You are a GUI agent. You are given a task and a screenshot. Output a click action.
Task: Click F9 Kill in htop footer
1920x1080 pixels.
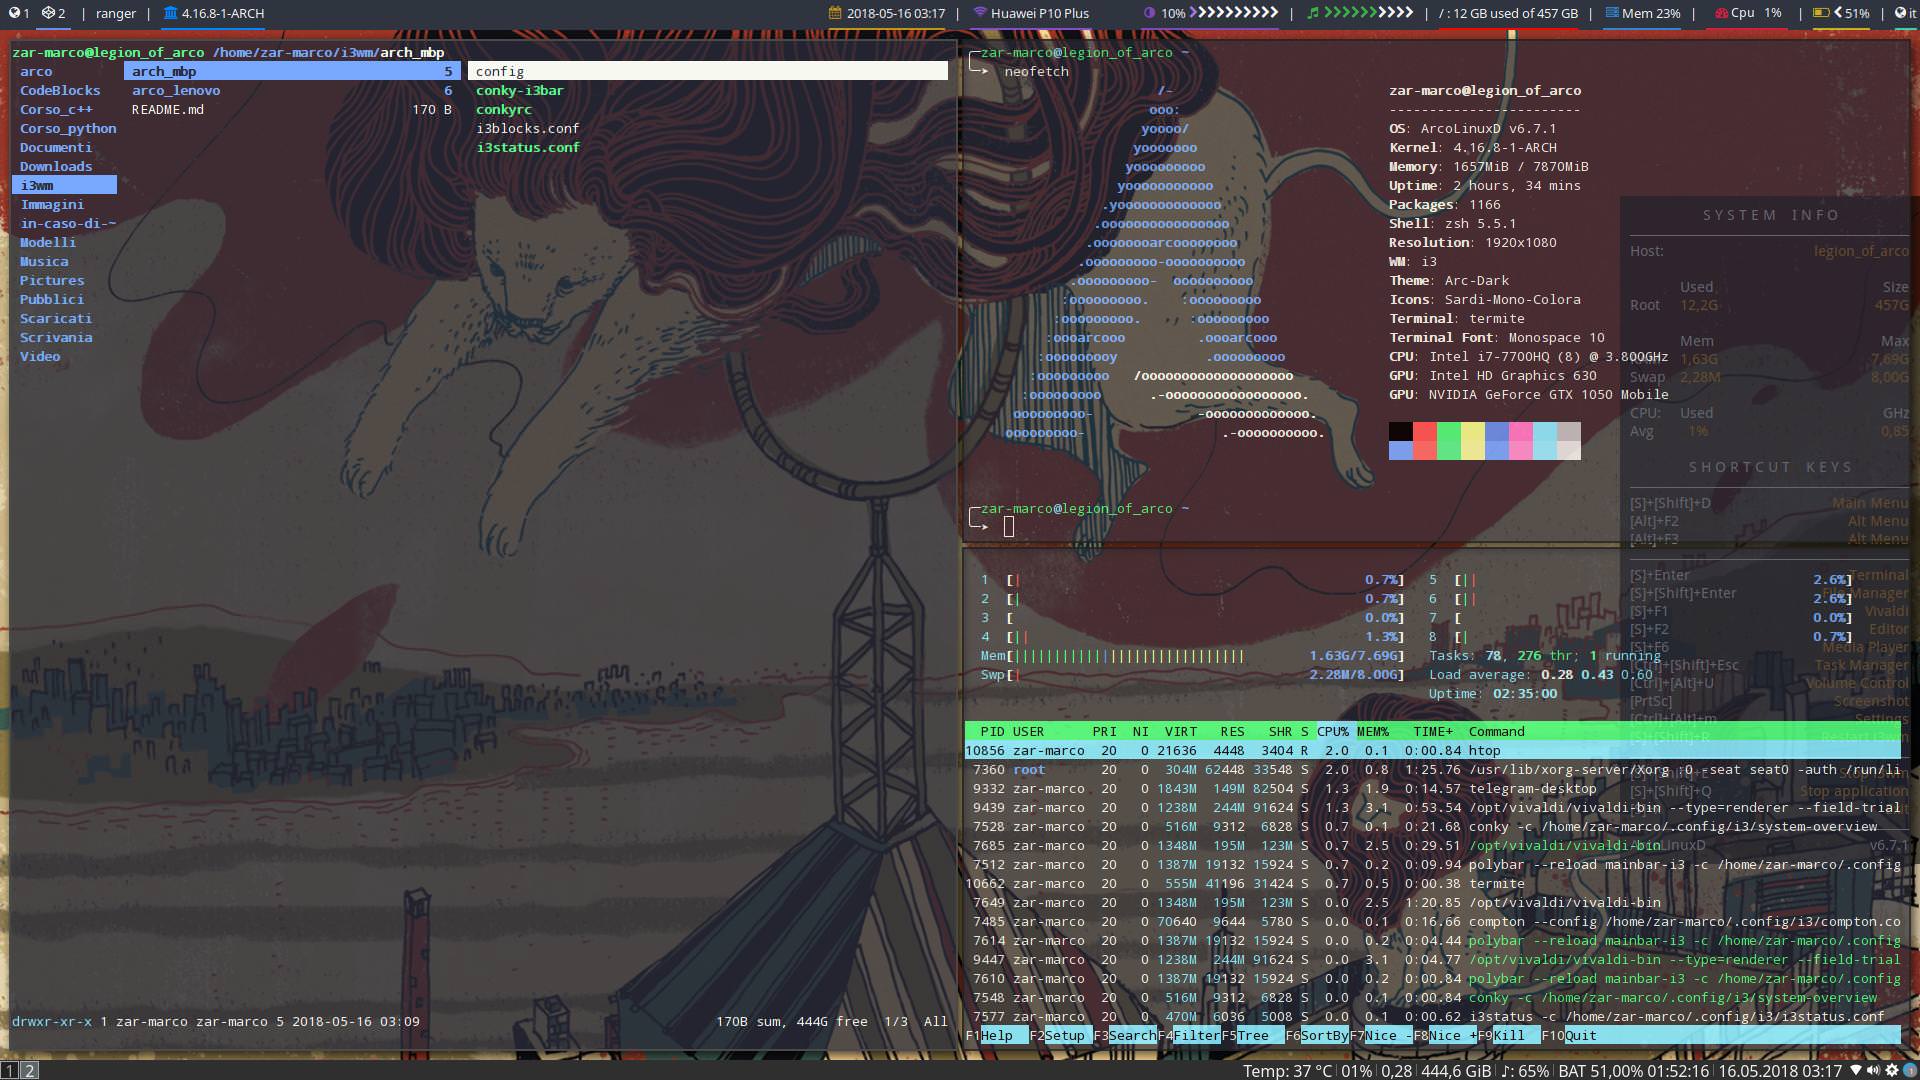[1508, 1035]
